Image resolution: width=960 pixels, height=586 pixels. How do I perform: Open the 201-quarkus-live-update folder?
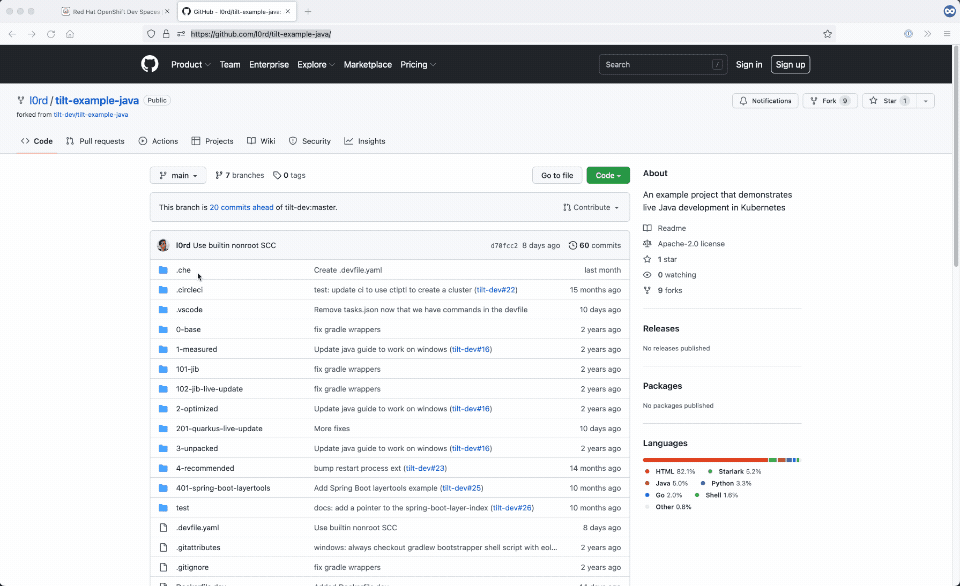pos(219,429)
